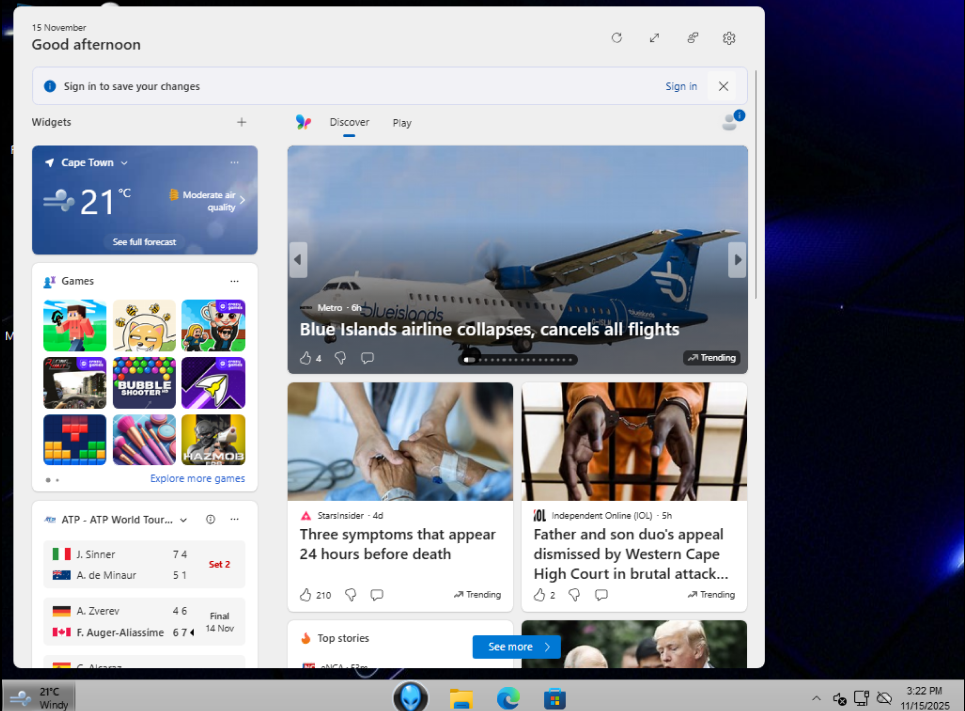Go to previous carousel story
This screenshot has width=965, height=711.
[298, 260]
